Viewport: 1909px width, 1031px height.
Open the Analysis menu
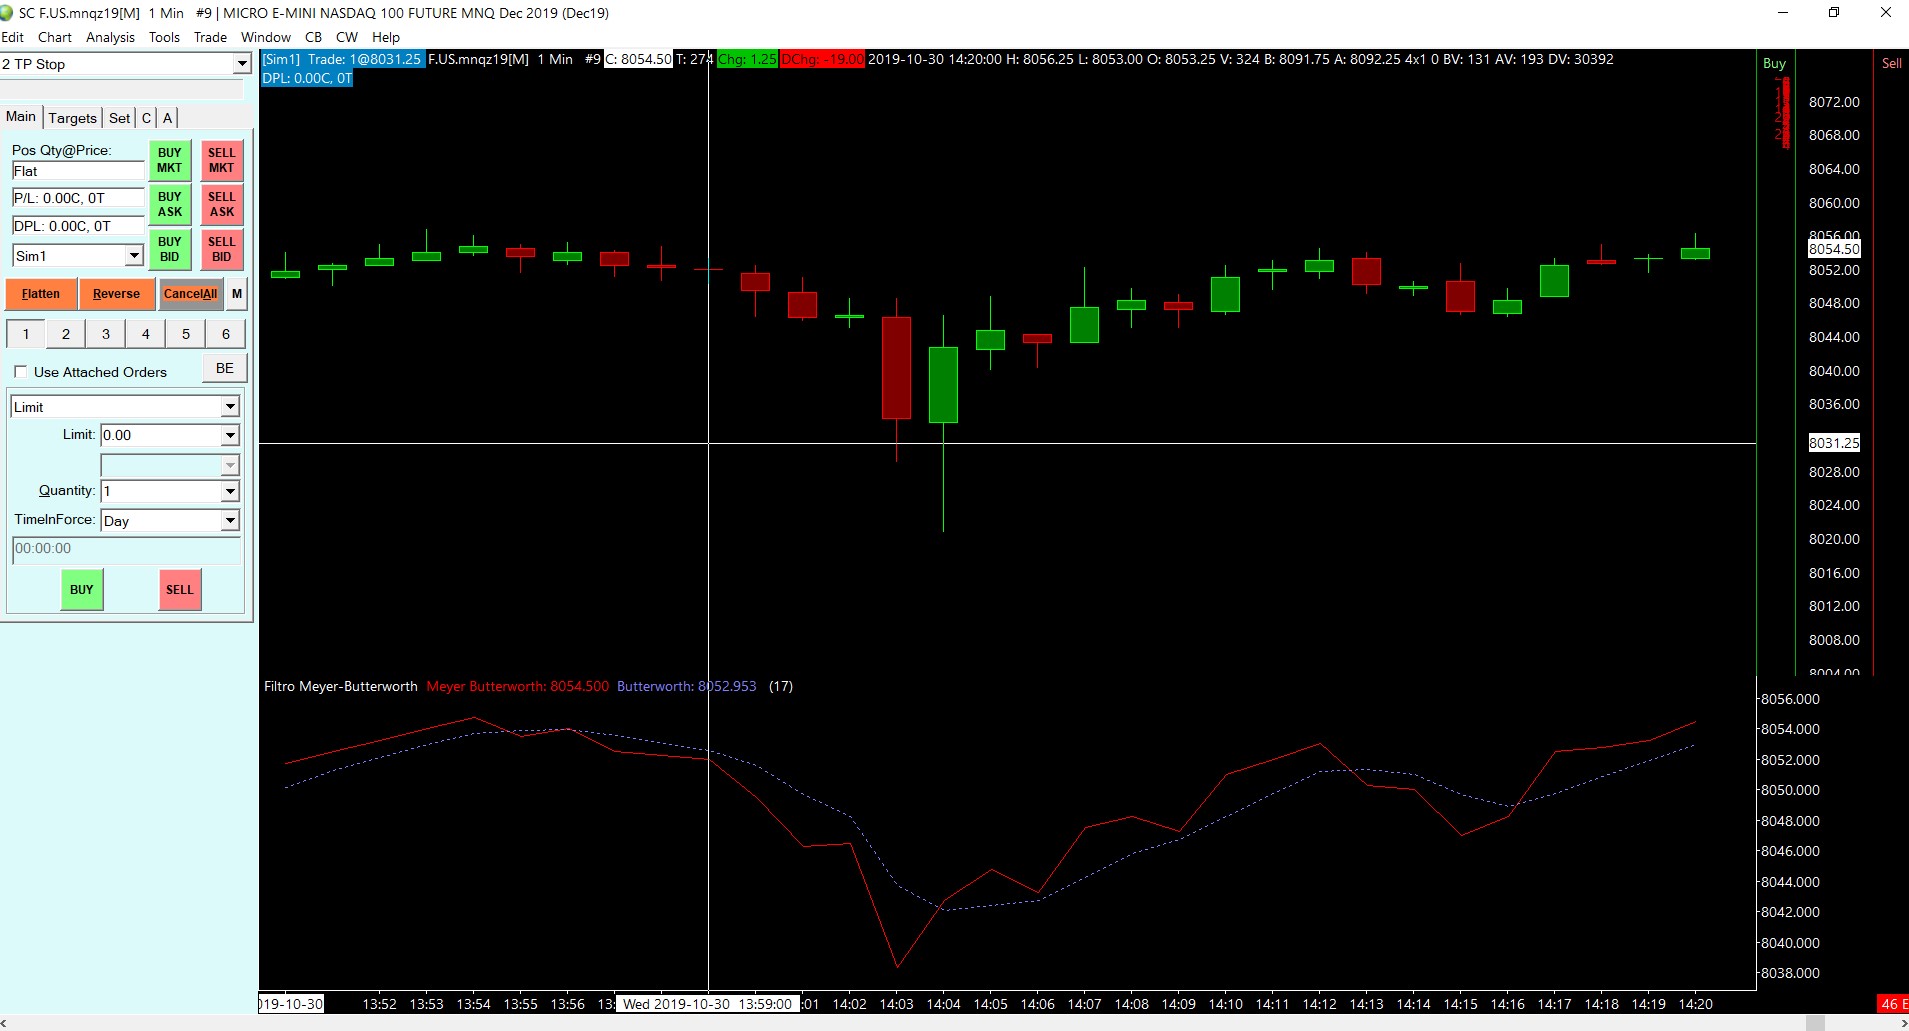[110, 37]
